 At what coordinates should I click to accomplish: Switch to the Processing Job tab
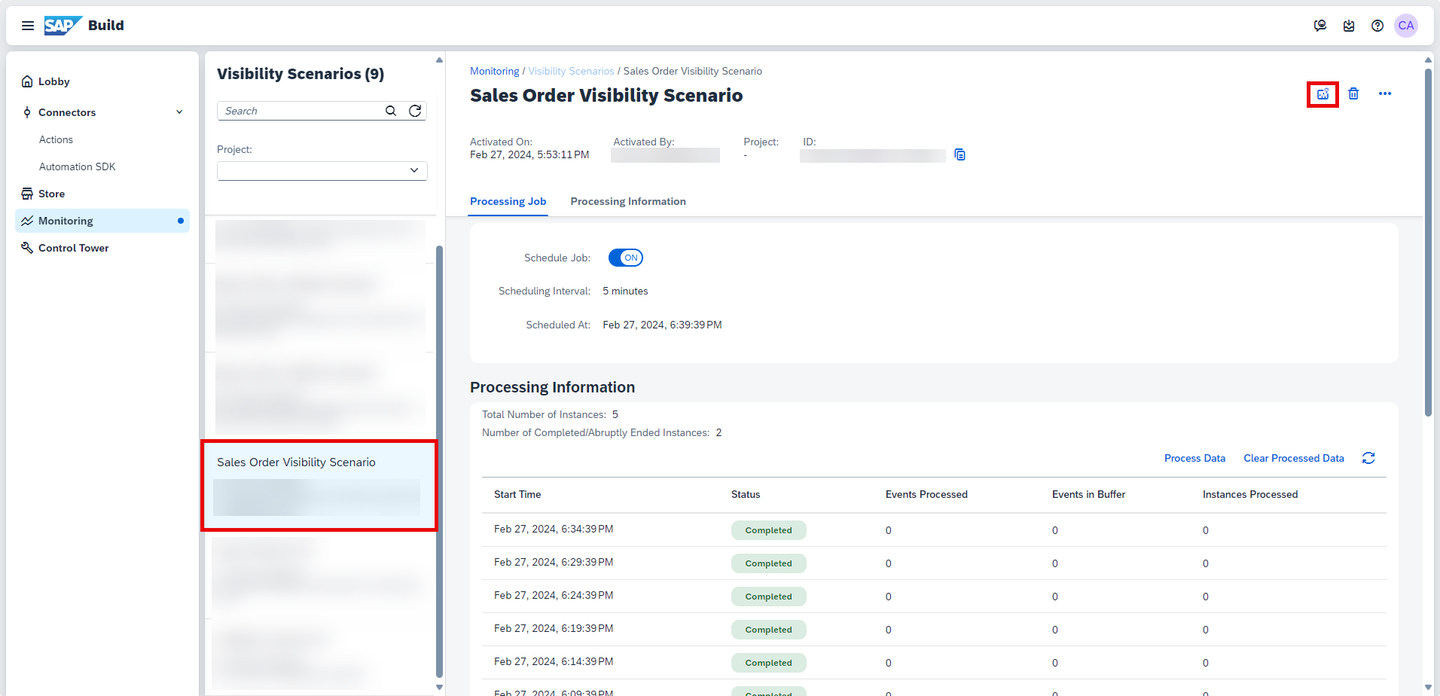click(508, 201)
